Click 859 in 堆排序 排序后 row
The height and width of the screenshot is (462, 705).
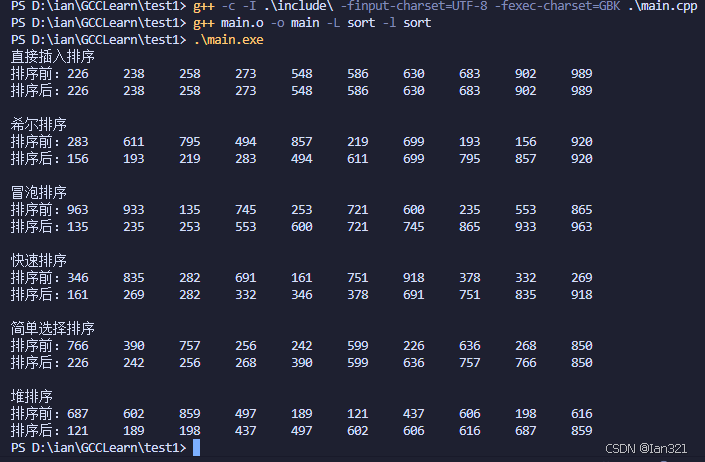[581, 431]
